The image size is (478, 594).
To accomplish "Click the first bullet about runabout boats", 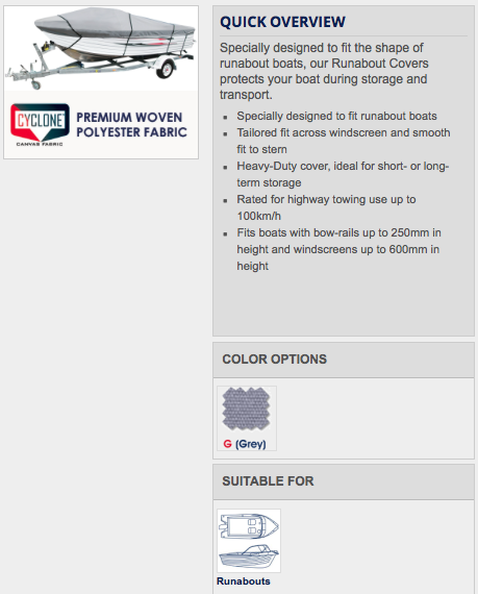I will click(337, 116).
